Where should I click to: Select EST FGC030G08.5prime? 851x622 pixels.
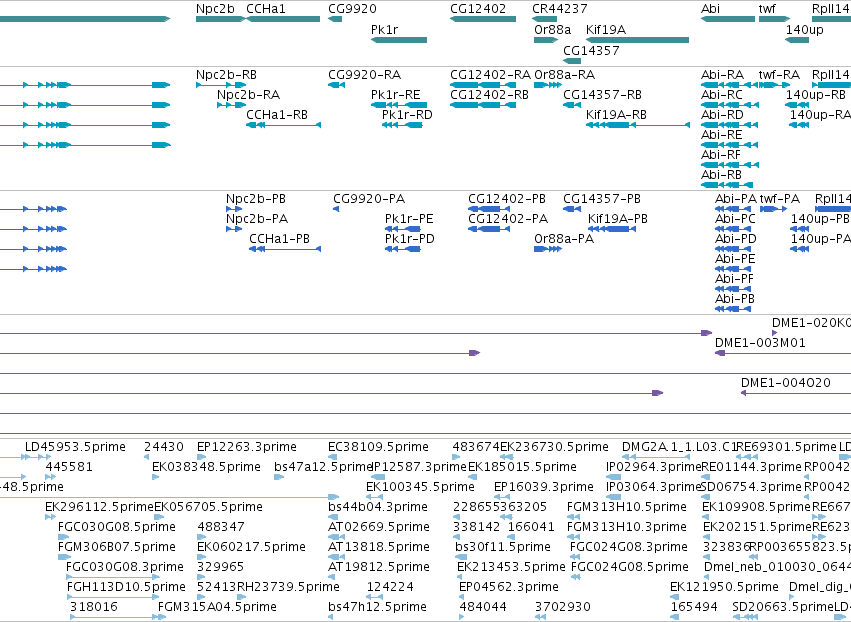point(117,528)
